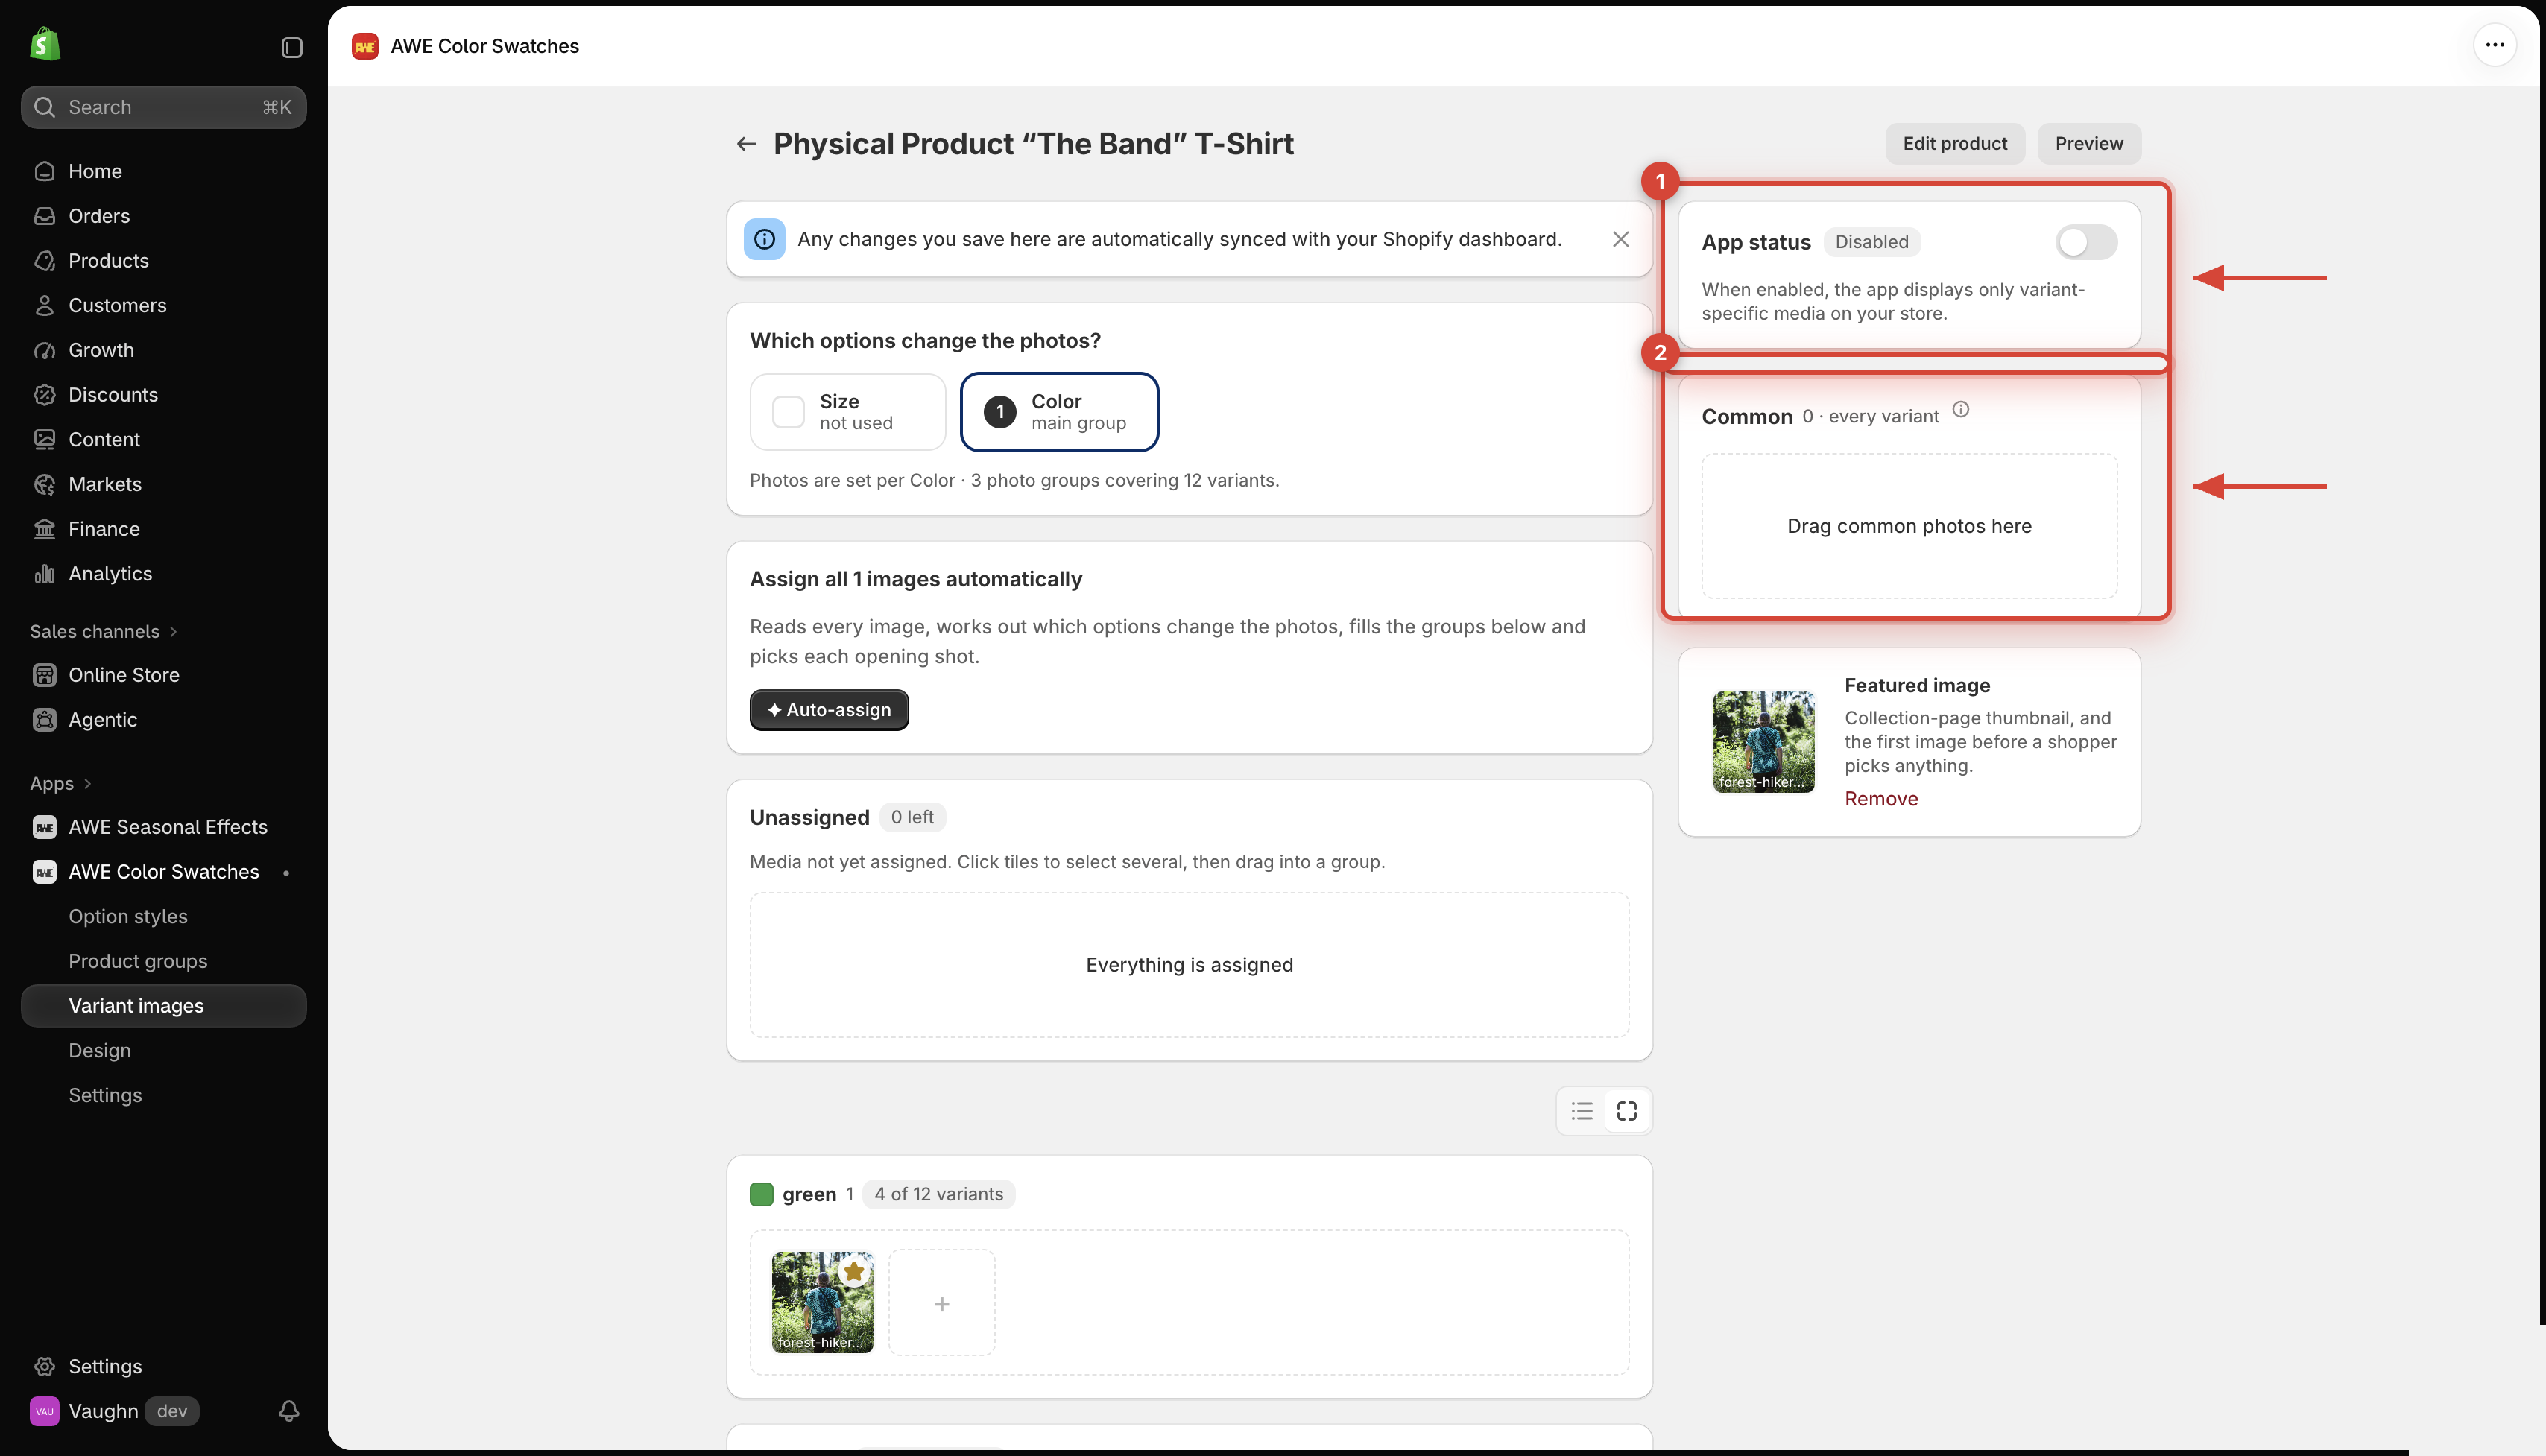The height and width of the screenshot is (1456, 2546).
Task: Add a photo to green group with plus tile
Action: (942, 1303)
